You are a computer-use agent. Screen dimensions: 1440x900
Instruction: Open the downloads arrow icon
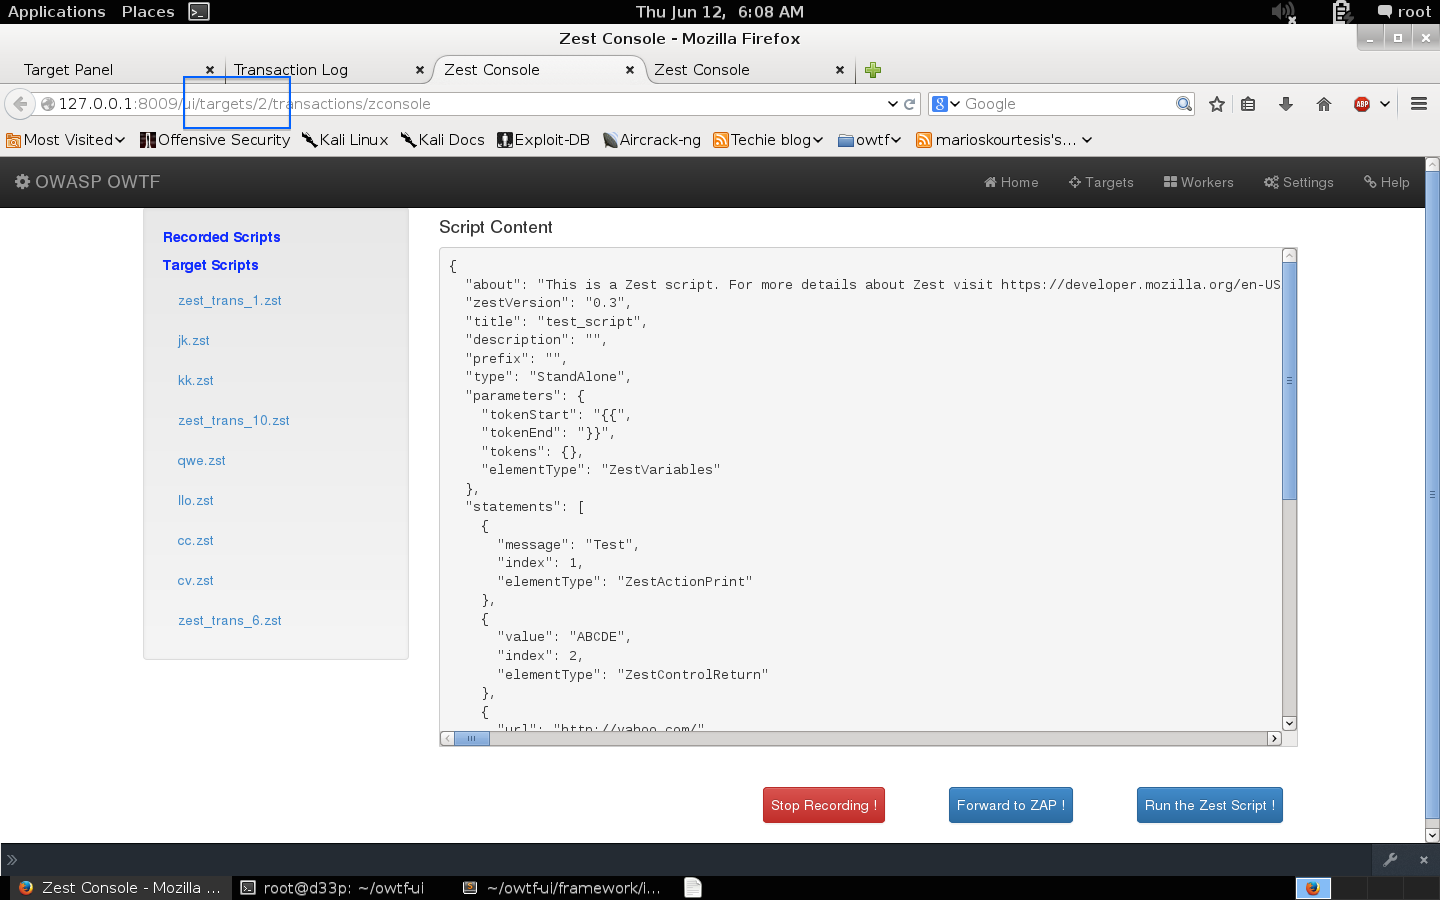click(1286, 104)
